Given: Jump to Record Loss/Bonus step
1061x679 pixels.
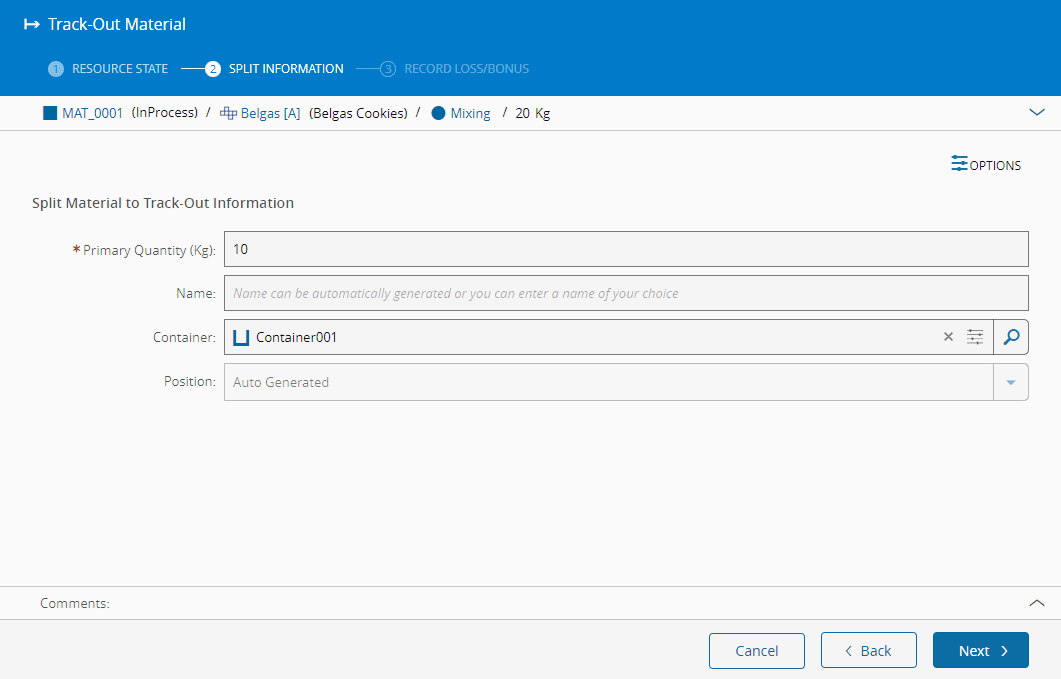Looking at the screenshot, I should tap(455, 69).
